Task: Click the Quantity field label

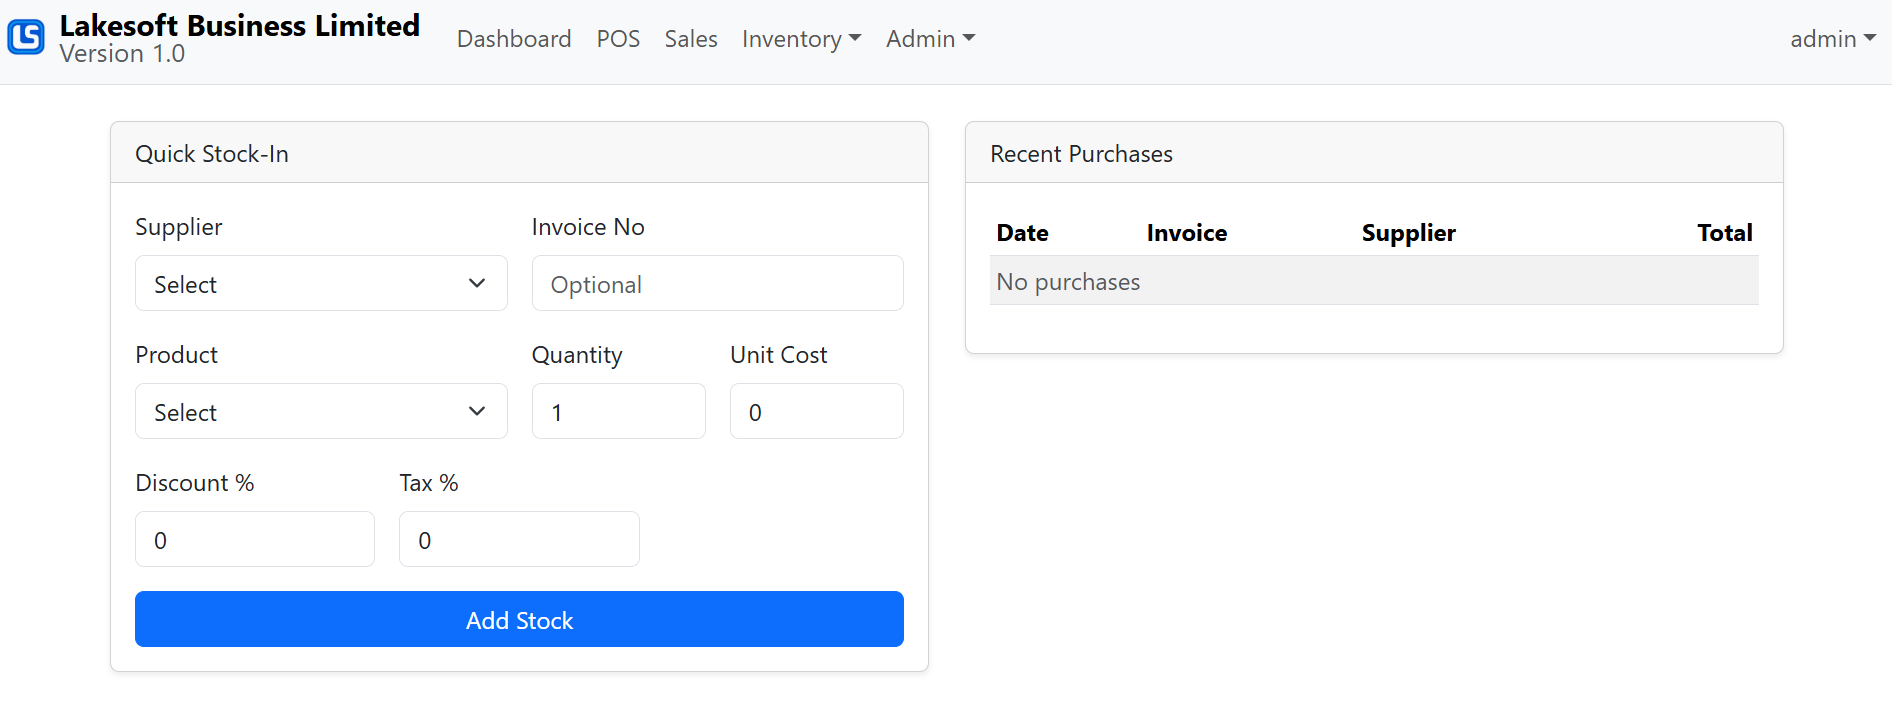Action: pos(577,355)
